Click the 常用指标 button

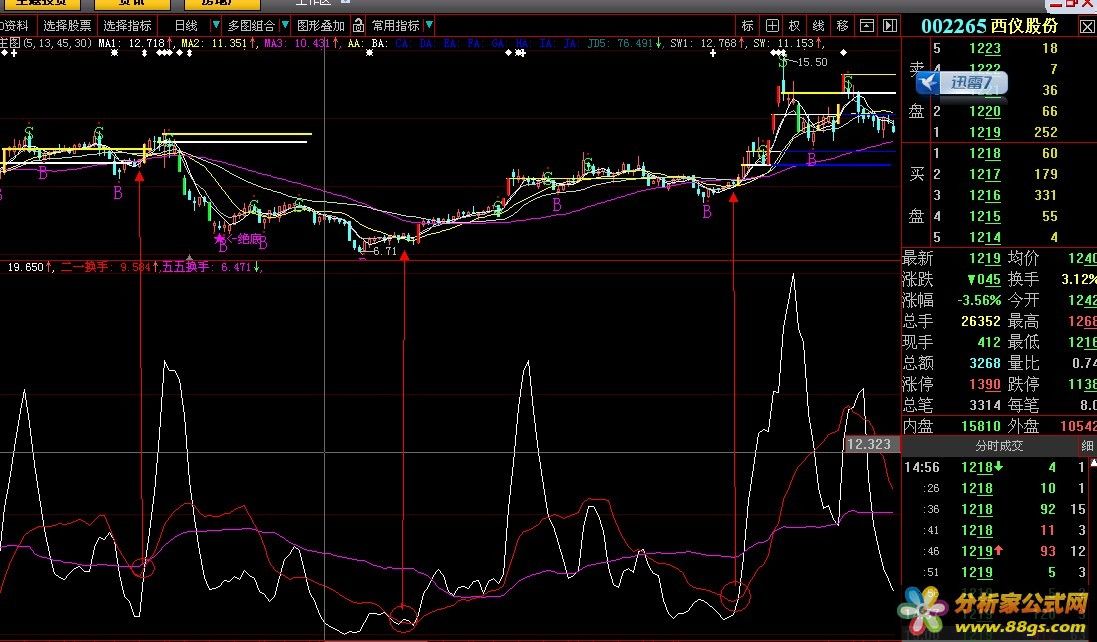click(x=395, y=26)
